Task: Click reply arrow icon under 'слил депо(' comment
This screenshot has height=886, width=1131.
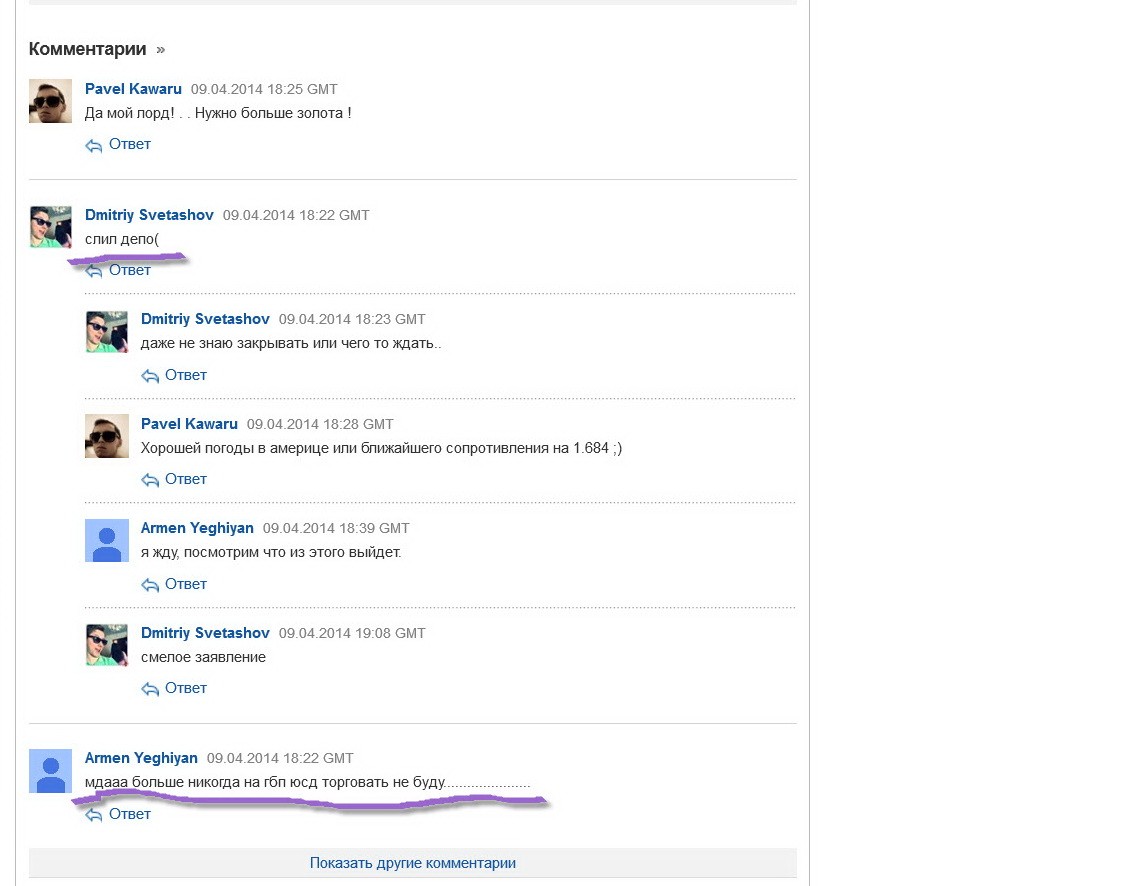Action: pos(94,271)
